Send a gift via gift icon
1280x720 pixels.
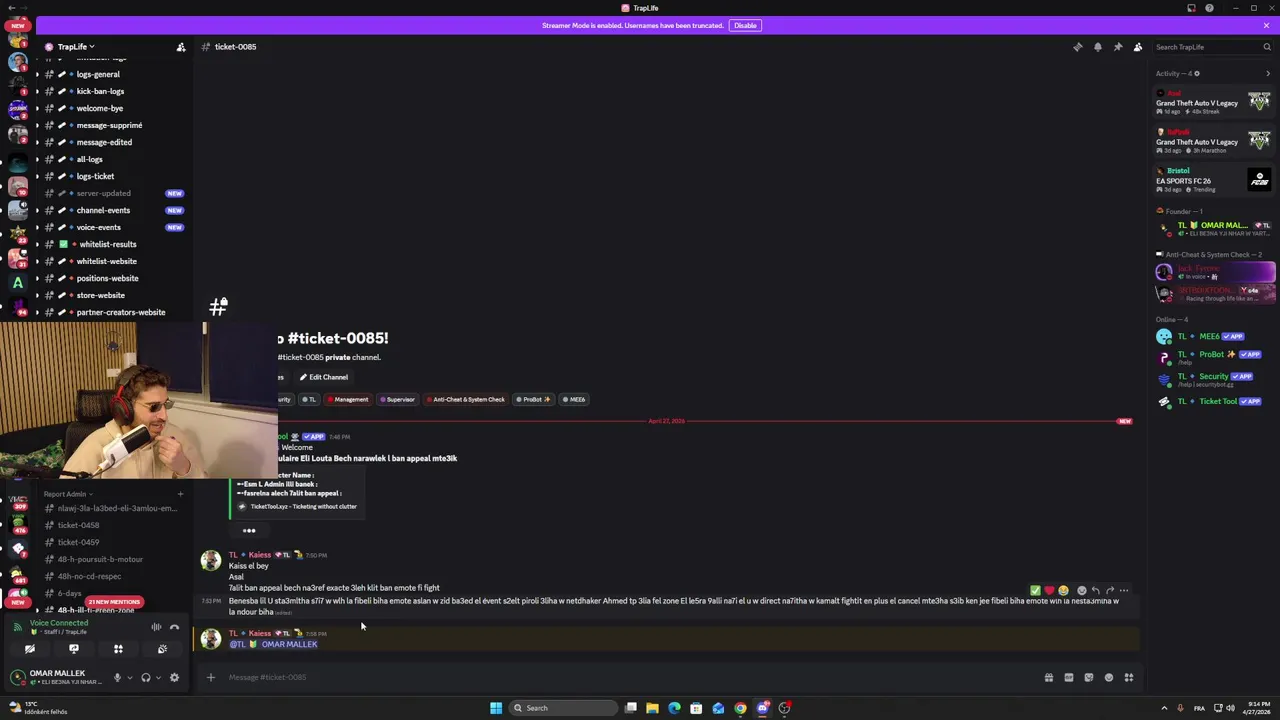point(1048,677)
